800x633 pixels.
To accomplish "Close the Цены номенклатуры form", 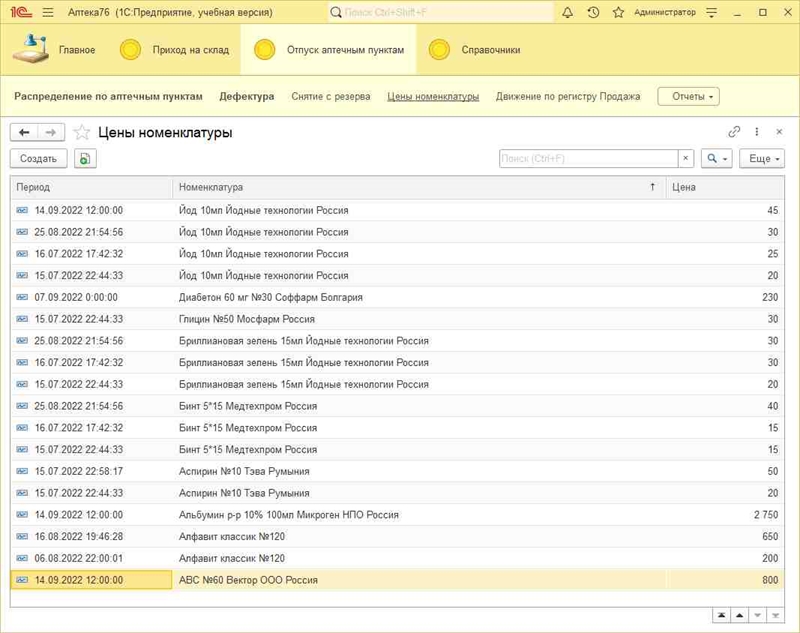I will point(779,132).
